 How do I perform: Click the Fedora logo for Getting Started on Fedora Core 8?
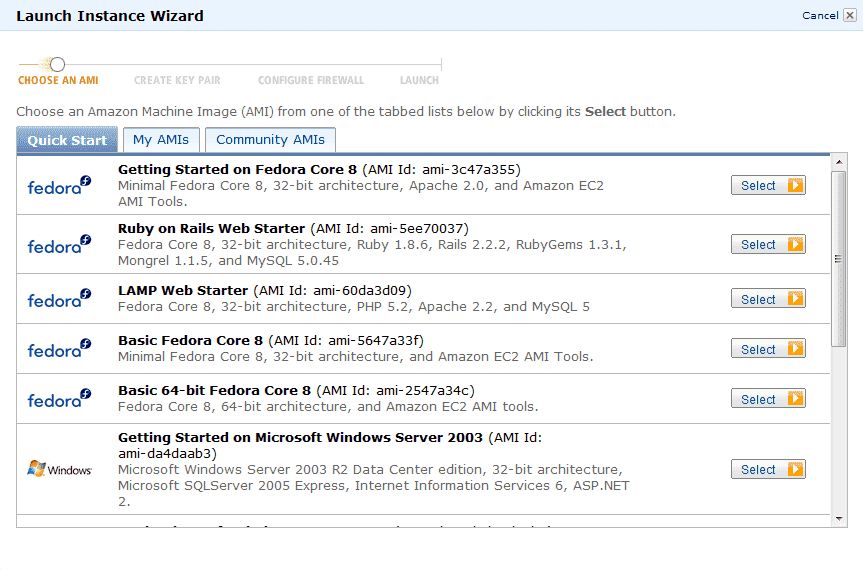pyautogui.click(x=59, y=185)
